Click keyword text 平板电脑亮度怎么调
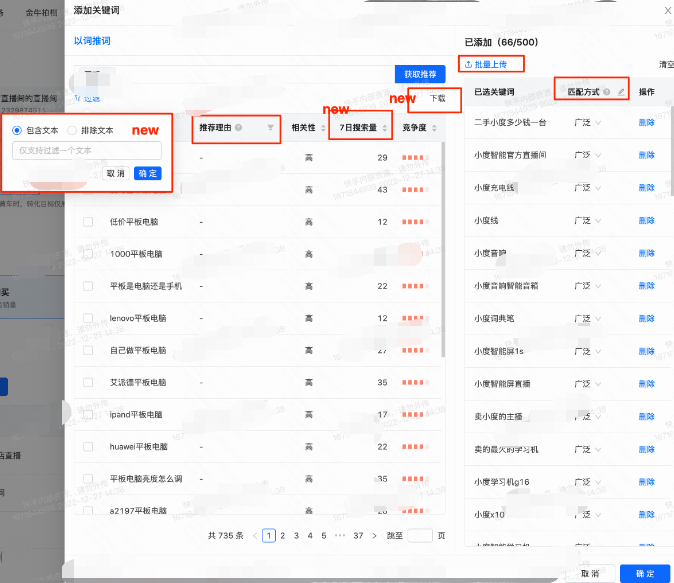674x583 pixels. pos(146,479)
